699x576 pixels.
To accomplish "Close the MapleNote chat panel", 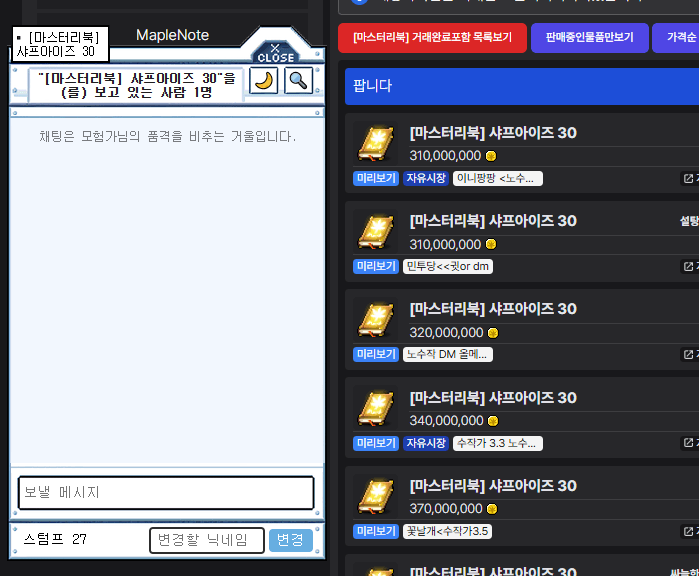I will pos(275,53).
